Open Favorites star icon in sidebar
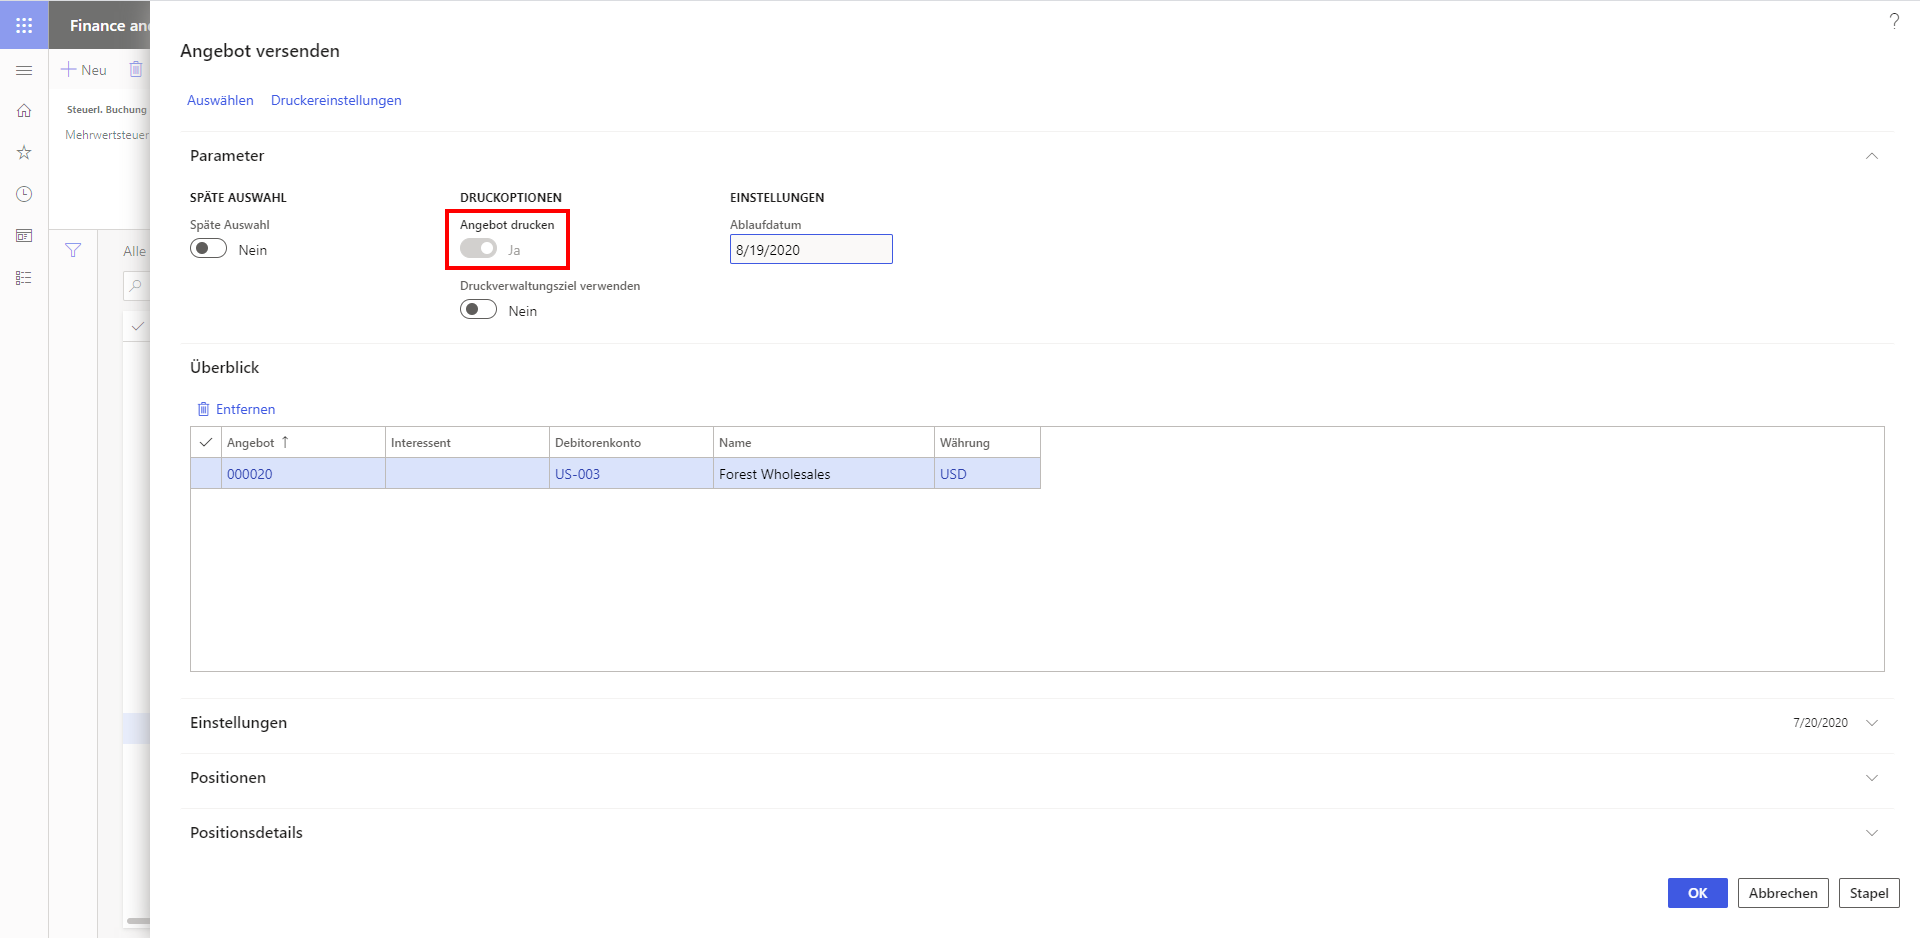 click(24, 152)
